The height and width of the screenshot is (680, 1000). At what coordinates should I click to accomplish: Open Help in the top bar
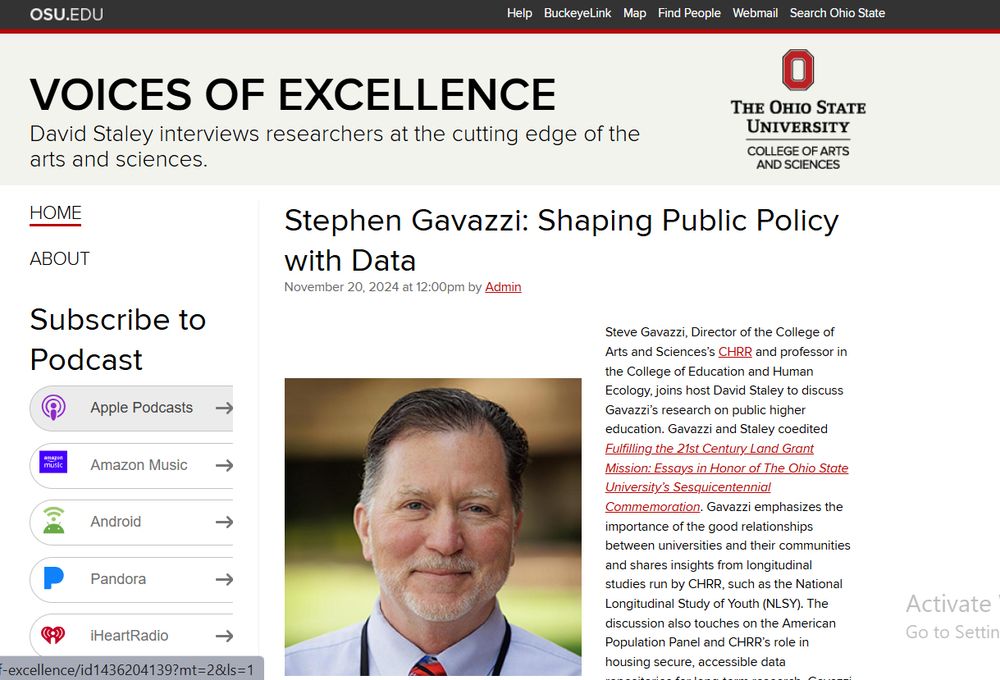click(x=520, y=13)
